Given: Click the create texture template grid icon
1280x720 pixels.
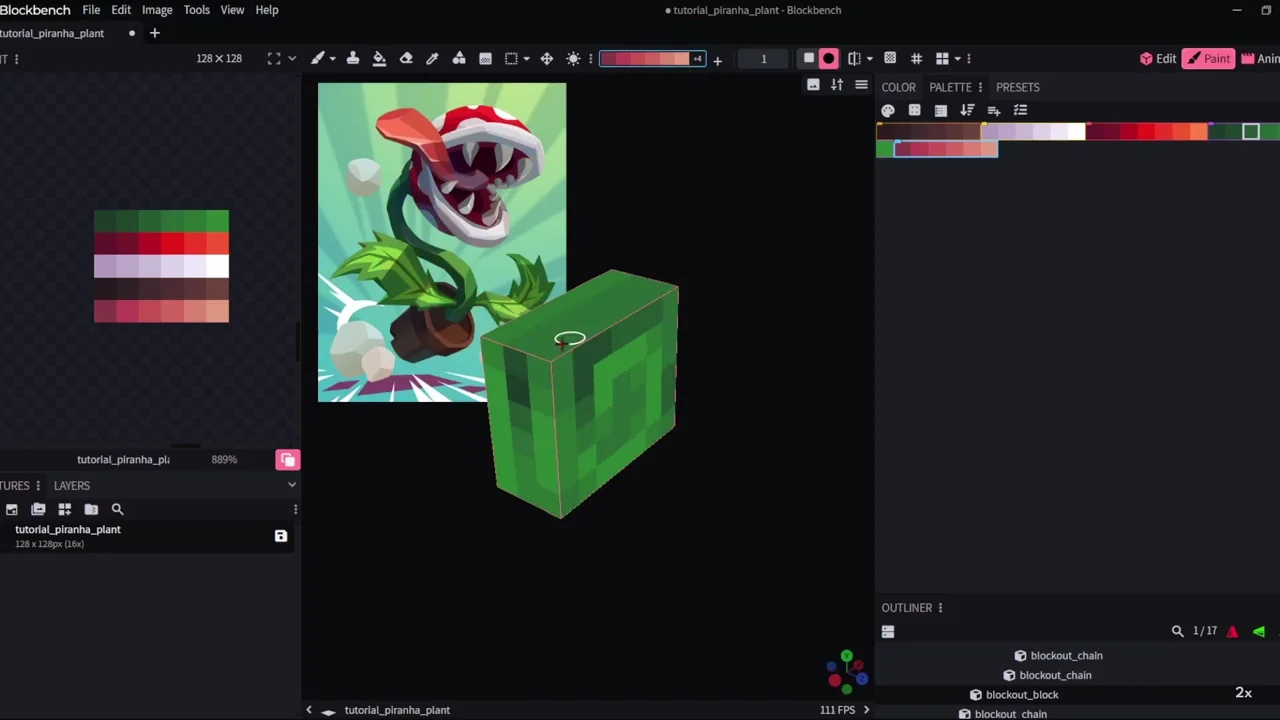Looking at the screenshot, I should point(65,509).
